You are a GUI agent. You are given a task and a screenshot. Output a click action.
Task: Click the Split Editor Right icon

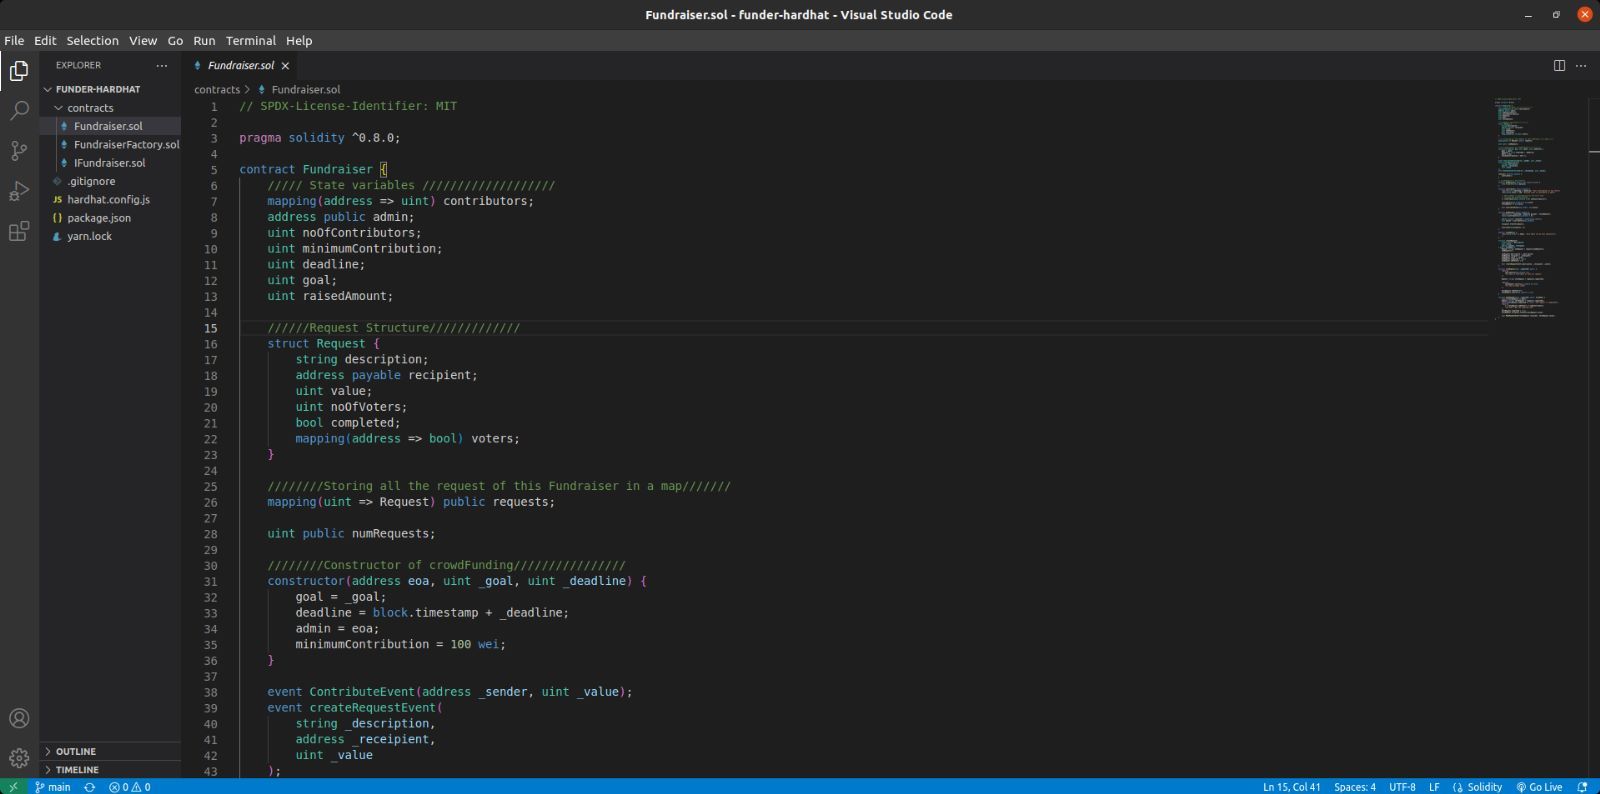pyautogui.click(x=1559, y=65)
